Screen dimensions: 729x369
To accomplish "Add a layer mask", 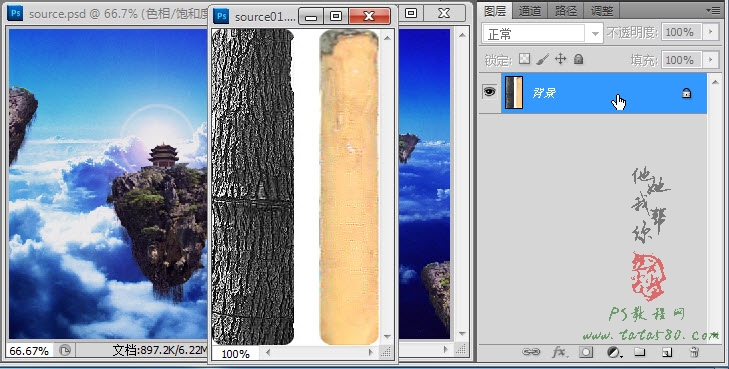I will point(586,352).
